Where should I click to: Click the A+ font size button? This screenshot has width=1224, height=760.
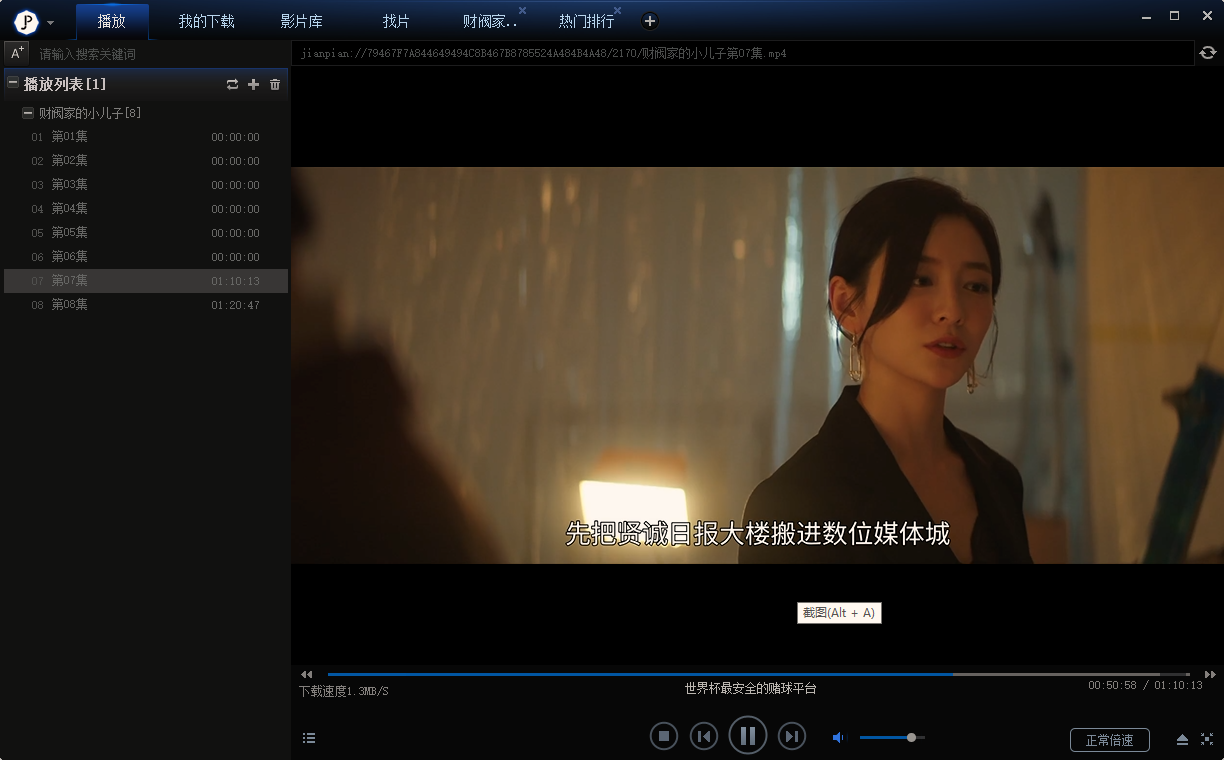click(17, 53)
